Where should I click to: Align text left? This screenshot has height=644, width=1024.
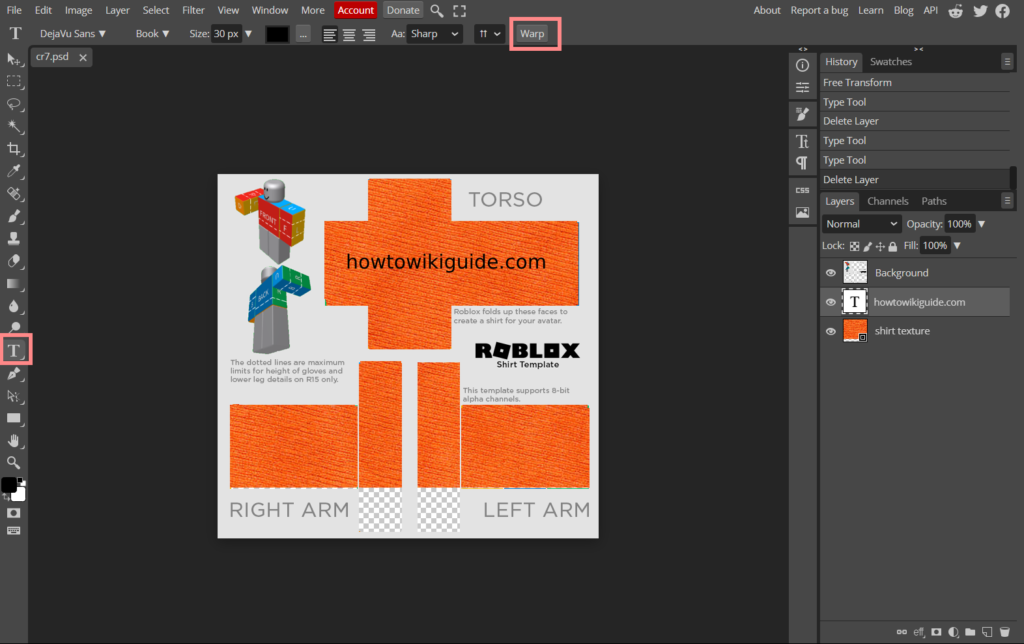click(330, 34)
